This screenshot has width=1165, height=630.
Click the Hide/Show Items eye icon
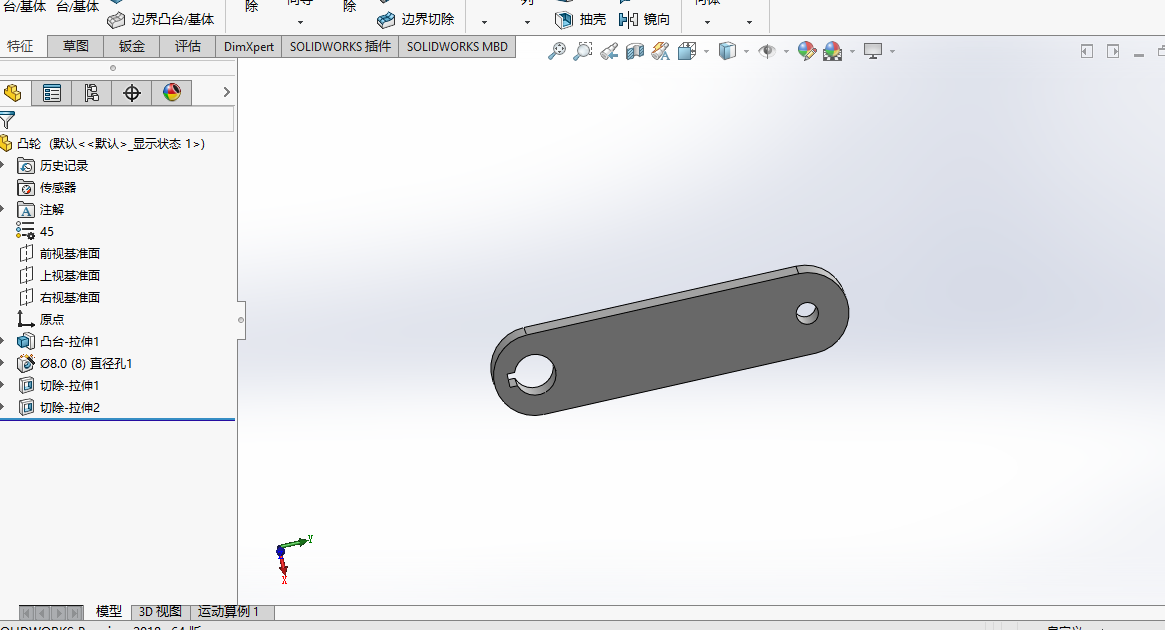coord(767,51)
